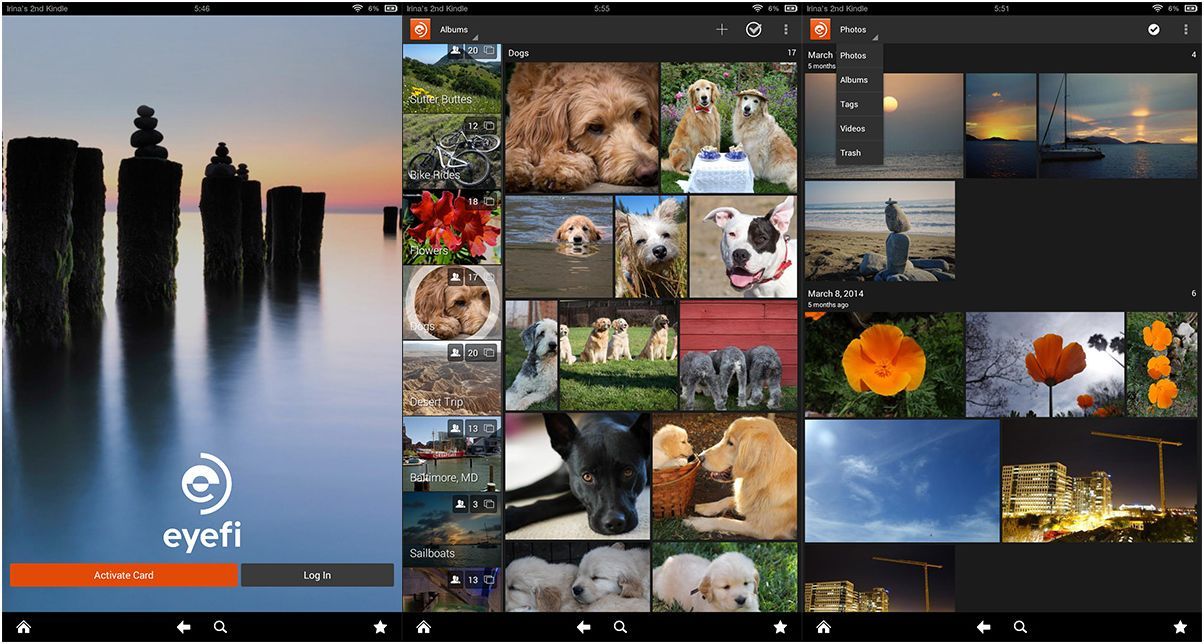Tap the favorites star under the Albums screen
The image size is (1204, 644).
(x=780, y=627)
